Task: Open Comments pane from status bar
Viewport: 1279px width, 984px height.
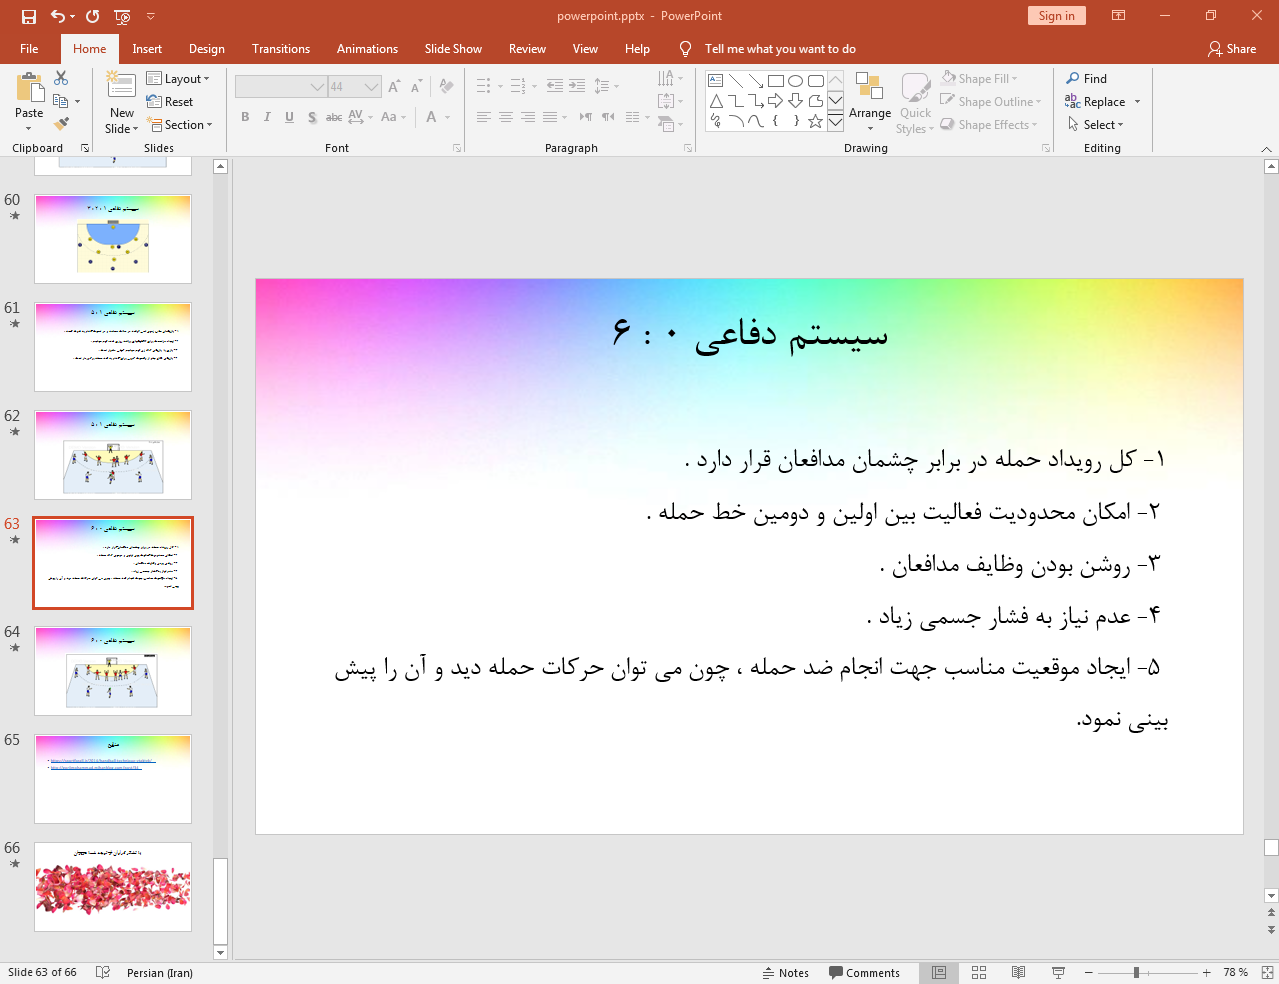Action: (864, 973)
